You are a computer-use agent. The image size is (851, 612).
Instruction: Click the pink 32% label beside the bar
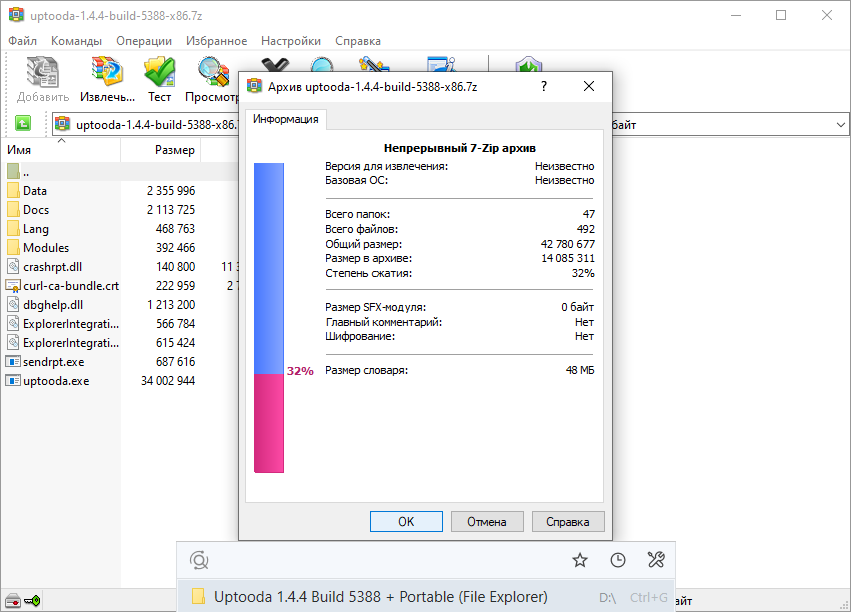300,371
